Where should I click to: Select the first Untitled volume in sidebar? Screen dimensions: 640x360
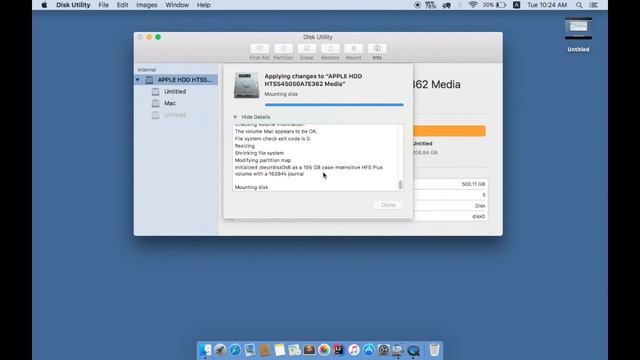175,92
